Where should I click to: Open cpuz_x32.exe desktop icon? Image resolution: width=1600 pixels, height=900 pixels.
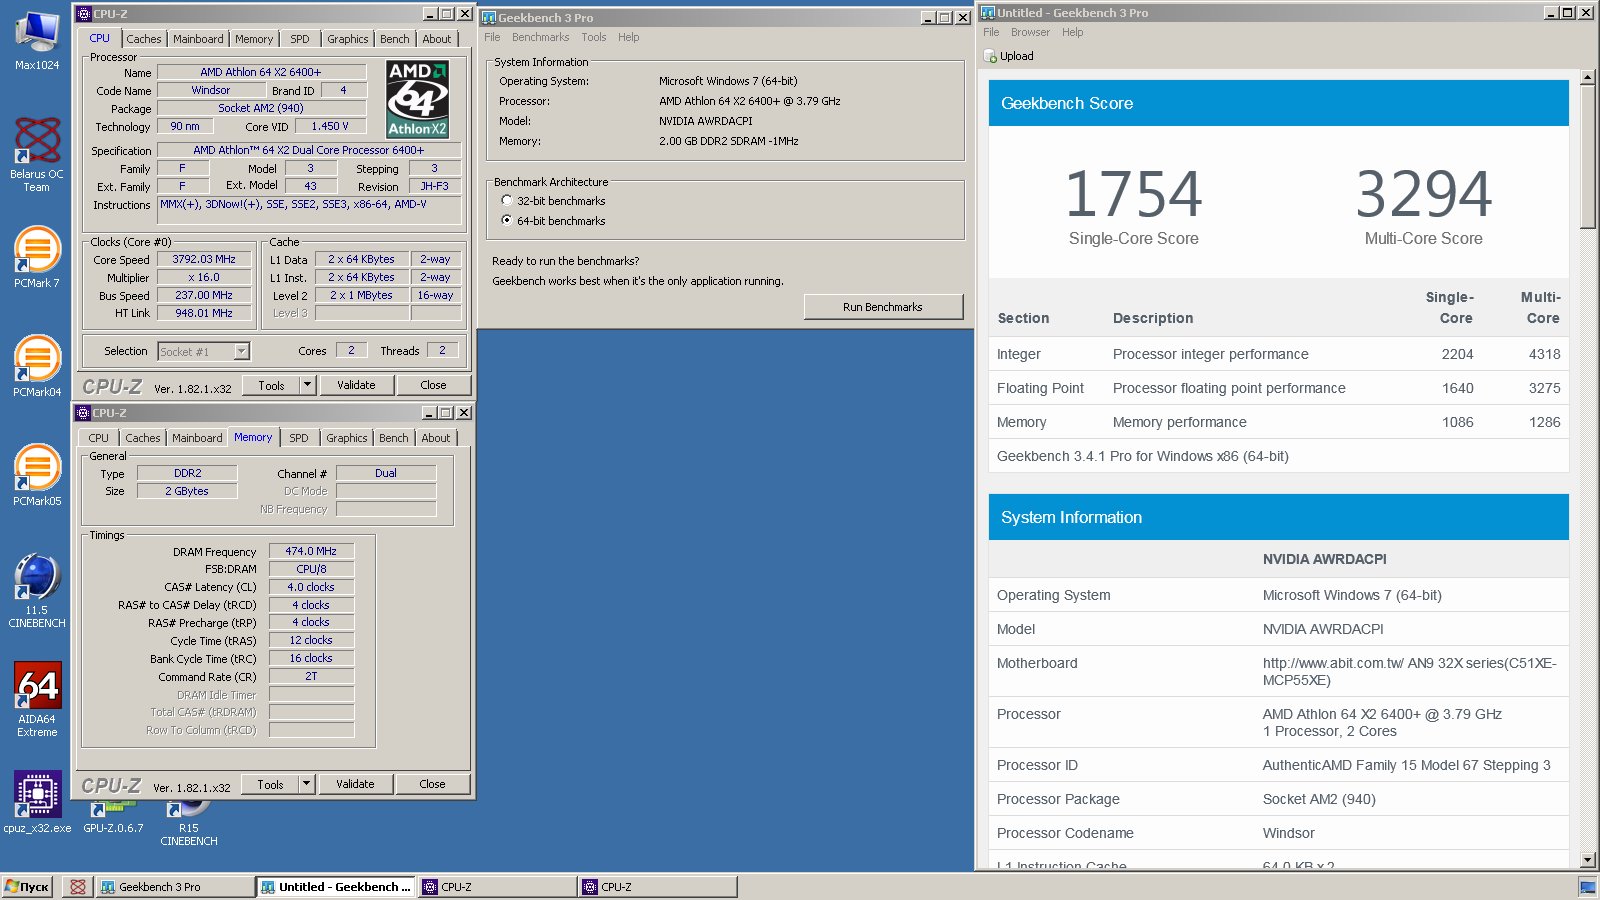coord(37,802)
